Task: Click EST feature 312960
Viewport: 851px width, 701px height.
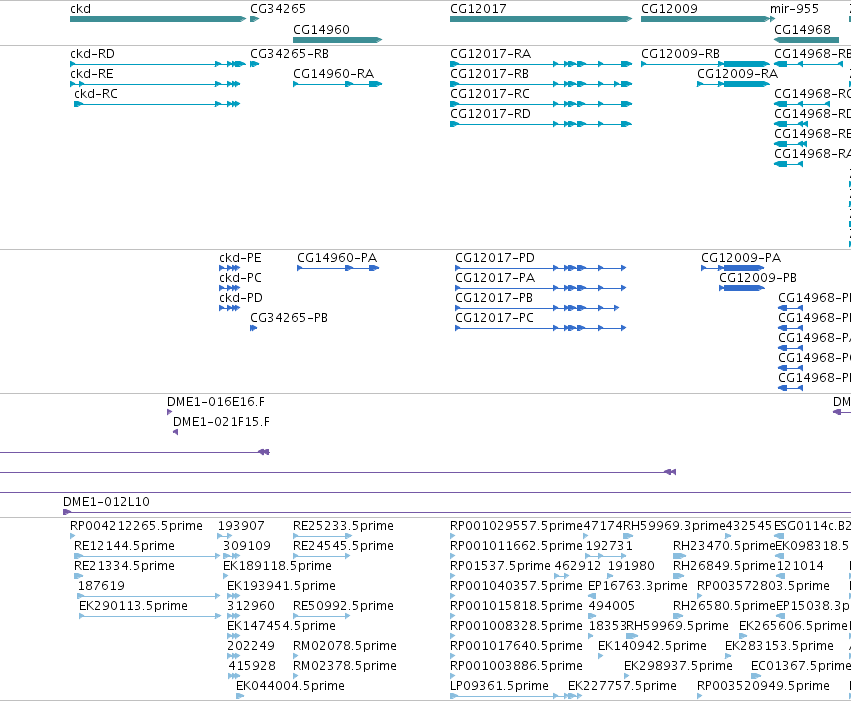Action: click(251, 606)
